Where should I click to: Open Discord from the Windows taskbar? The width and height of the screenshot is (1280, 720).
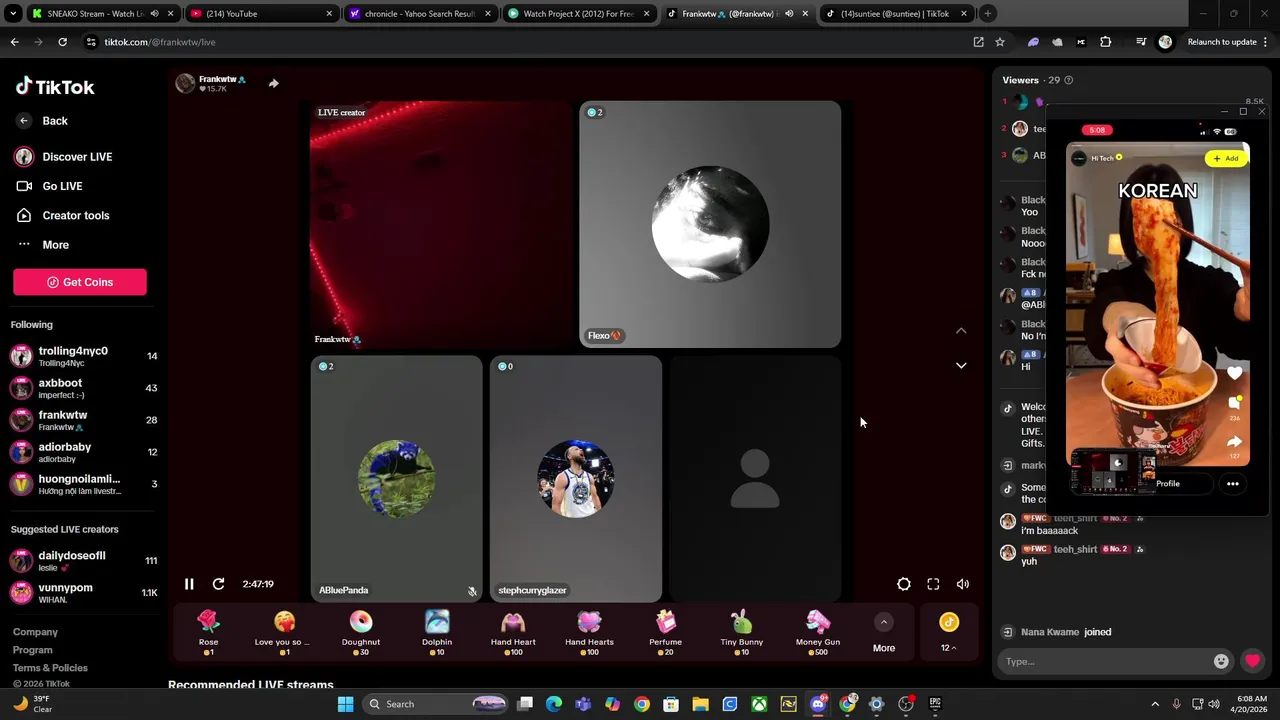(818, 704)
